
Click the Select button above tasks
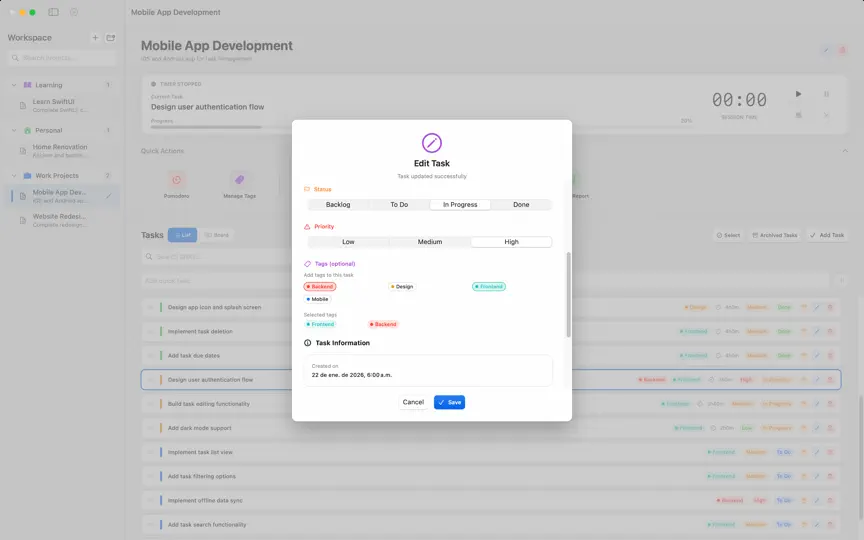[728, 235]
